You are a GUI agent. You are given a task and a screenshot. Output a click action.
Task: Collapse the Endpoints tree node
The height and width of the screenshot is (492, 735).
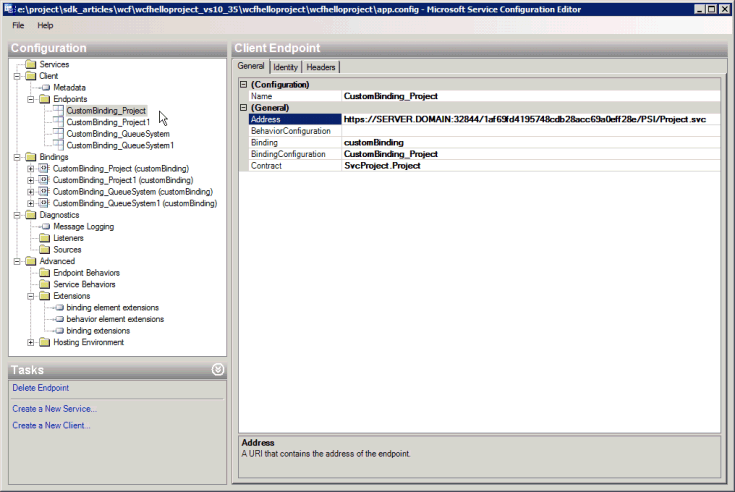[x=31, y=99]
